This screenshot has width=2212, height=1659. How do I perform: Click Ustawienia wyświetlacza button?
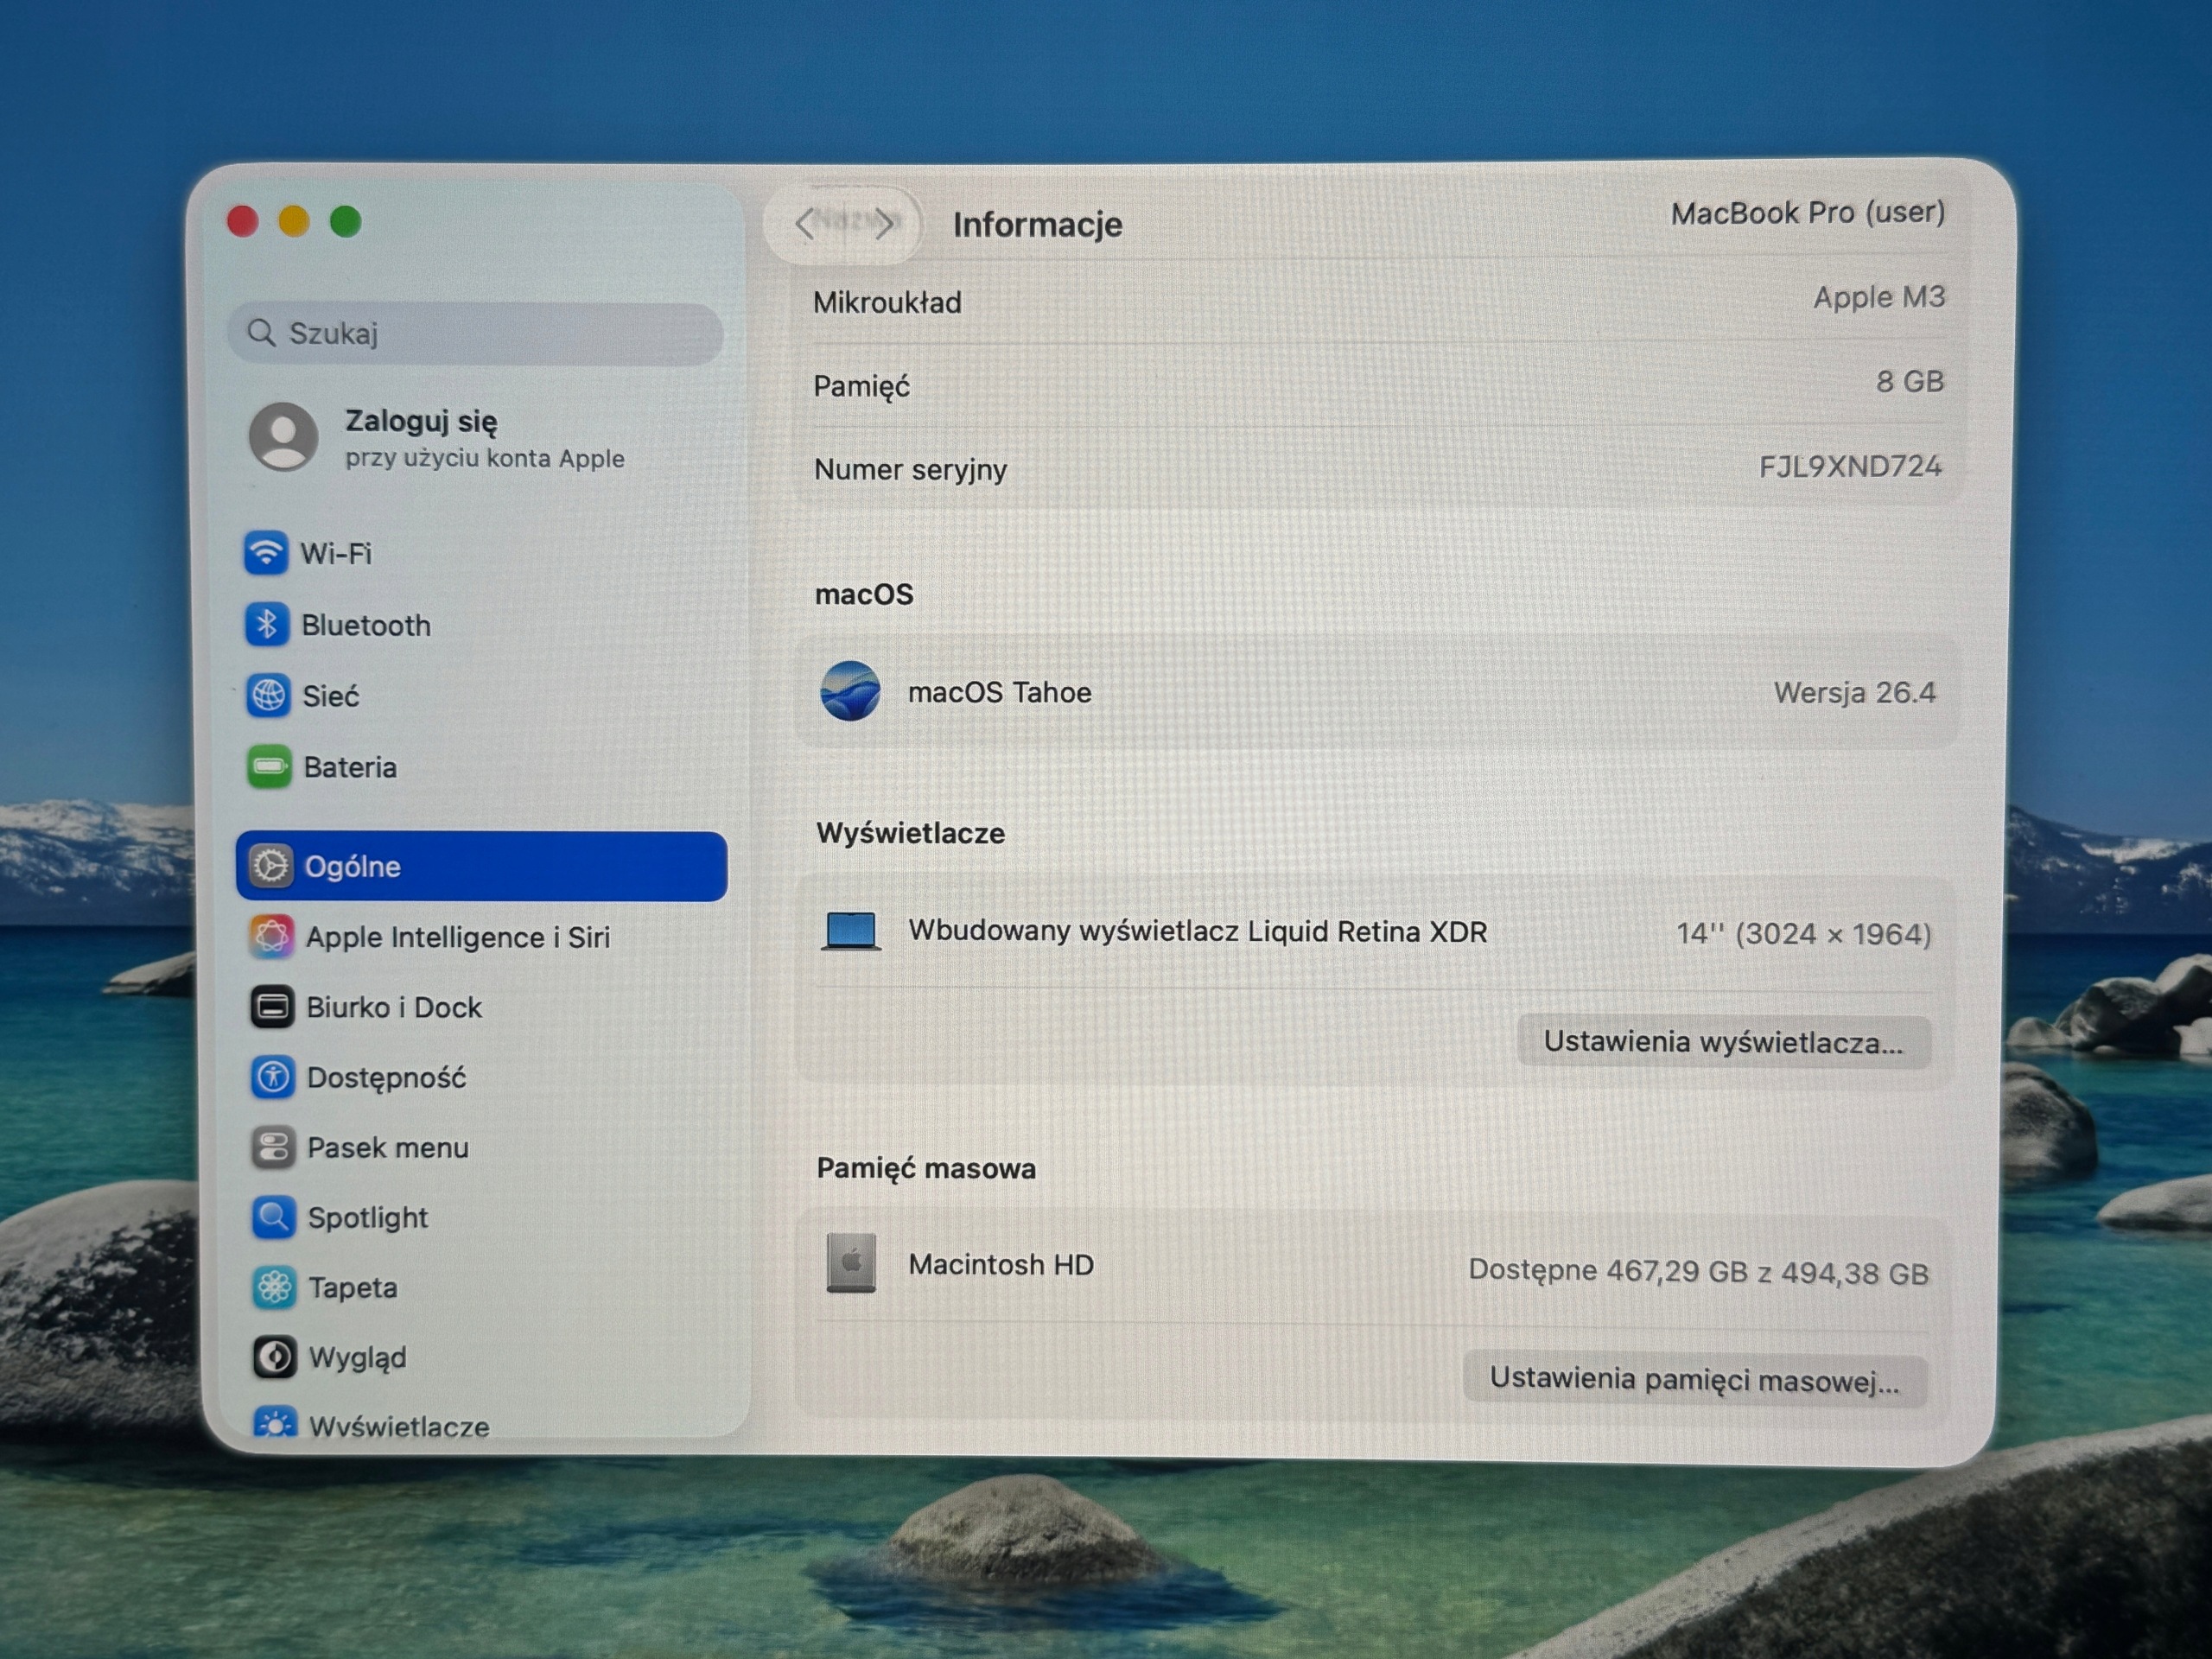(x=1723, y=1042)
